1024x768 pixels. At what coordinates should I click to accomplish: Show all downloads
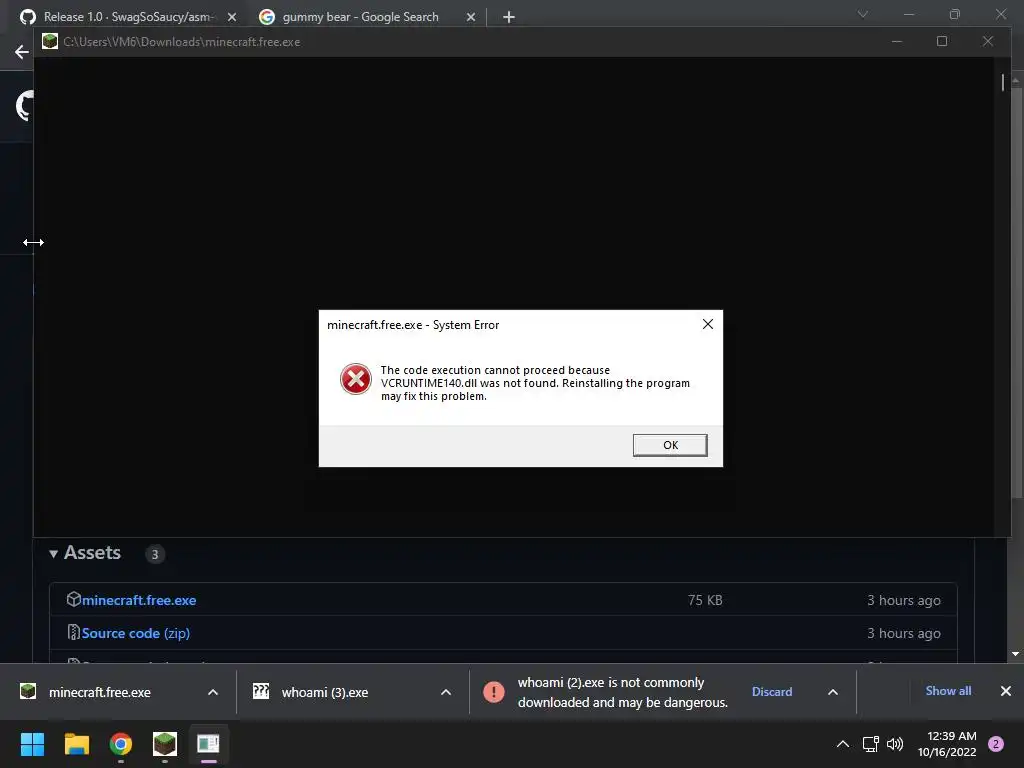(x=948, y=691)
